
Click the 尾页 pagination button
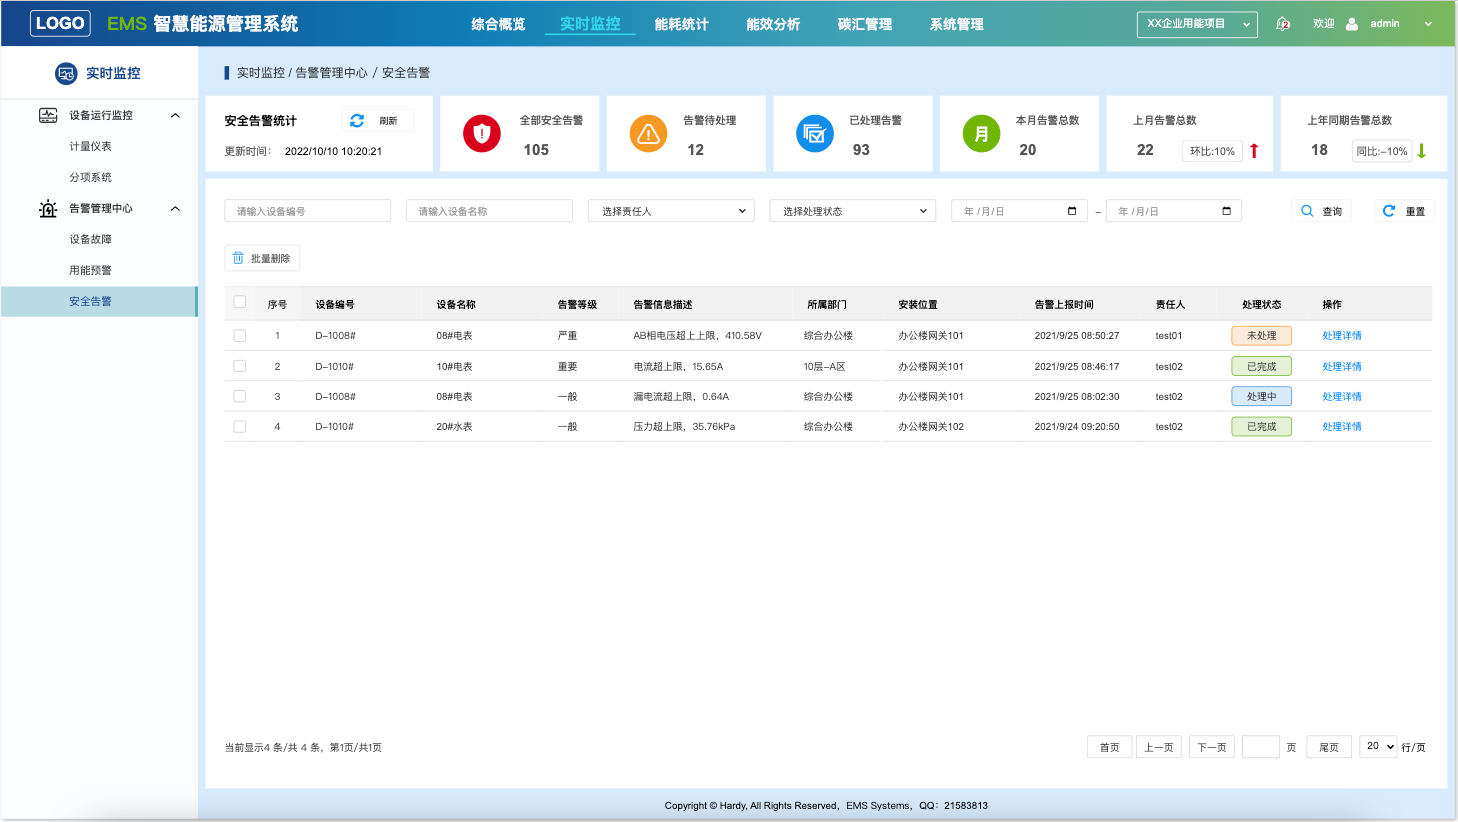click(1328, 746)
